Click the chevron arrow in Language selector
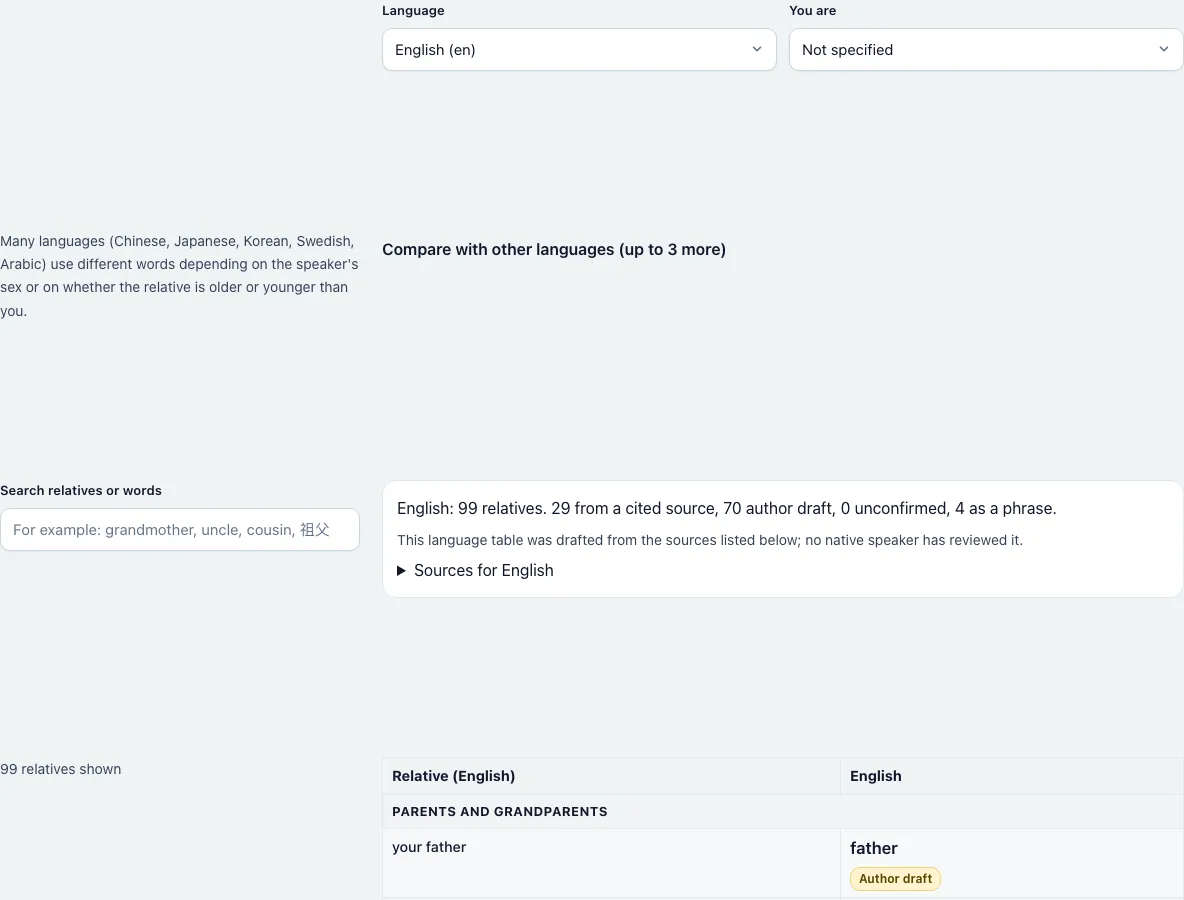This screenshot has width=1184, height=900. coord(757,49)
